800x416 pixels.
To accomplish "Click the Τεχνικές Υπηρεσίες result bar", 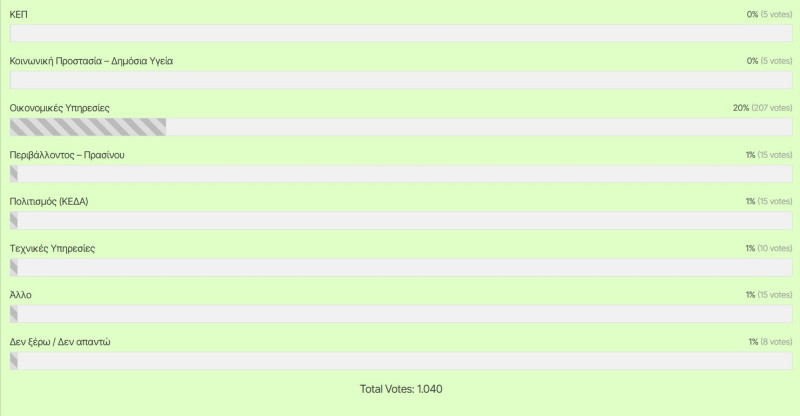I will [401, 267].
